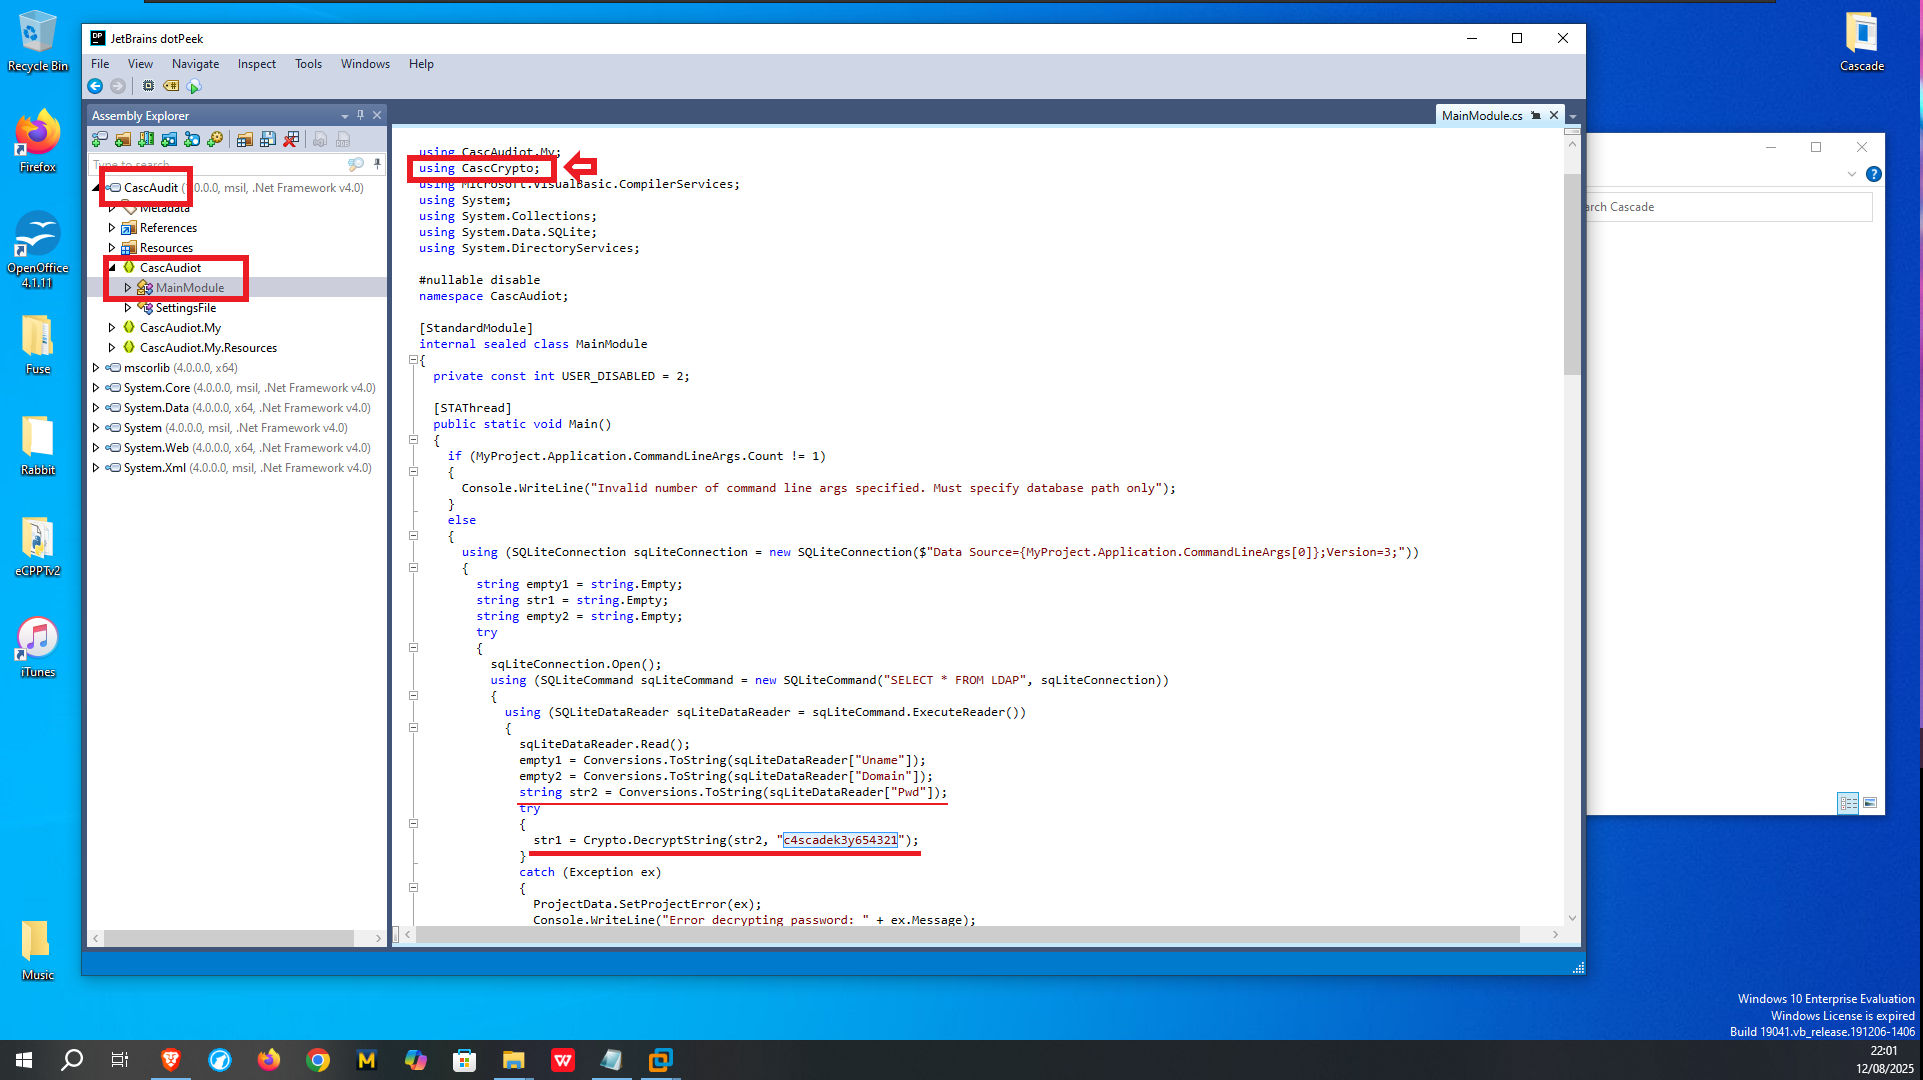Image resolution: width=1923 pixels, height=1080 pixels.
Task: Expand the ribbon chevron in Explorer window
Action: click(1852, 174)
